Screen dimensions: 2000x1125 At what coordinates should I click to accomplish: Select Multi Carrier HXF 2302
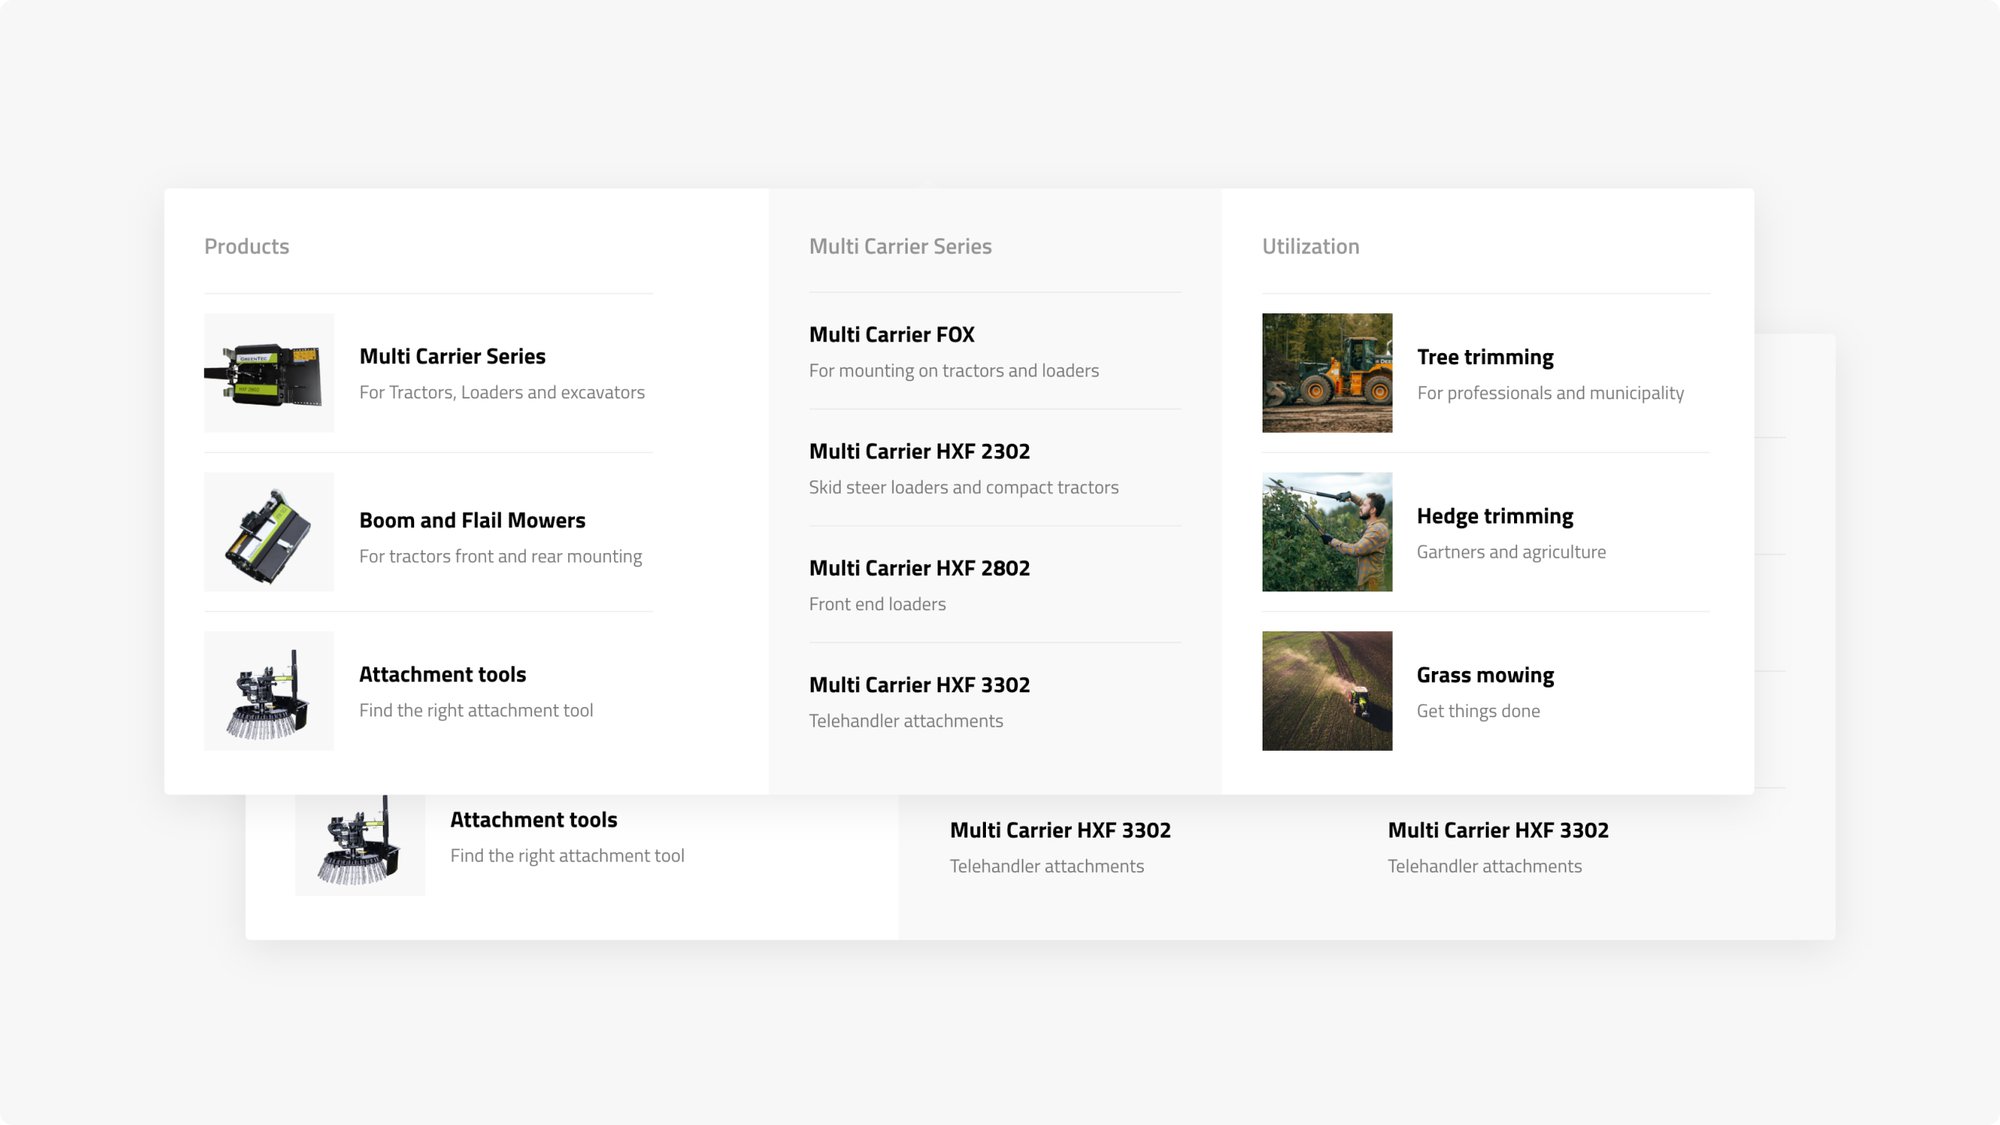[x=919, y=452]
